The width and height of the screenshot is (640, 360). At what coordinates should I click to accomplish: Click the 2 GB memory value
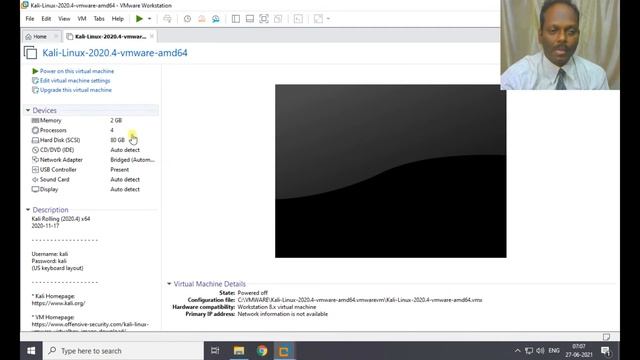(116, 120)
